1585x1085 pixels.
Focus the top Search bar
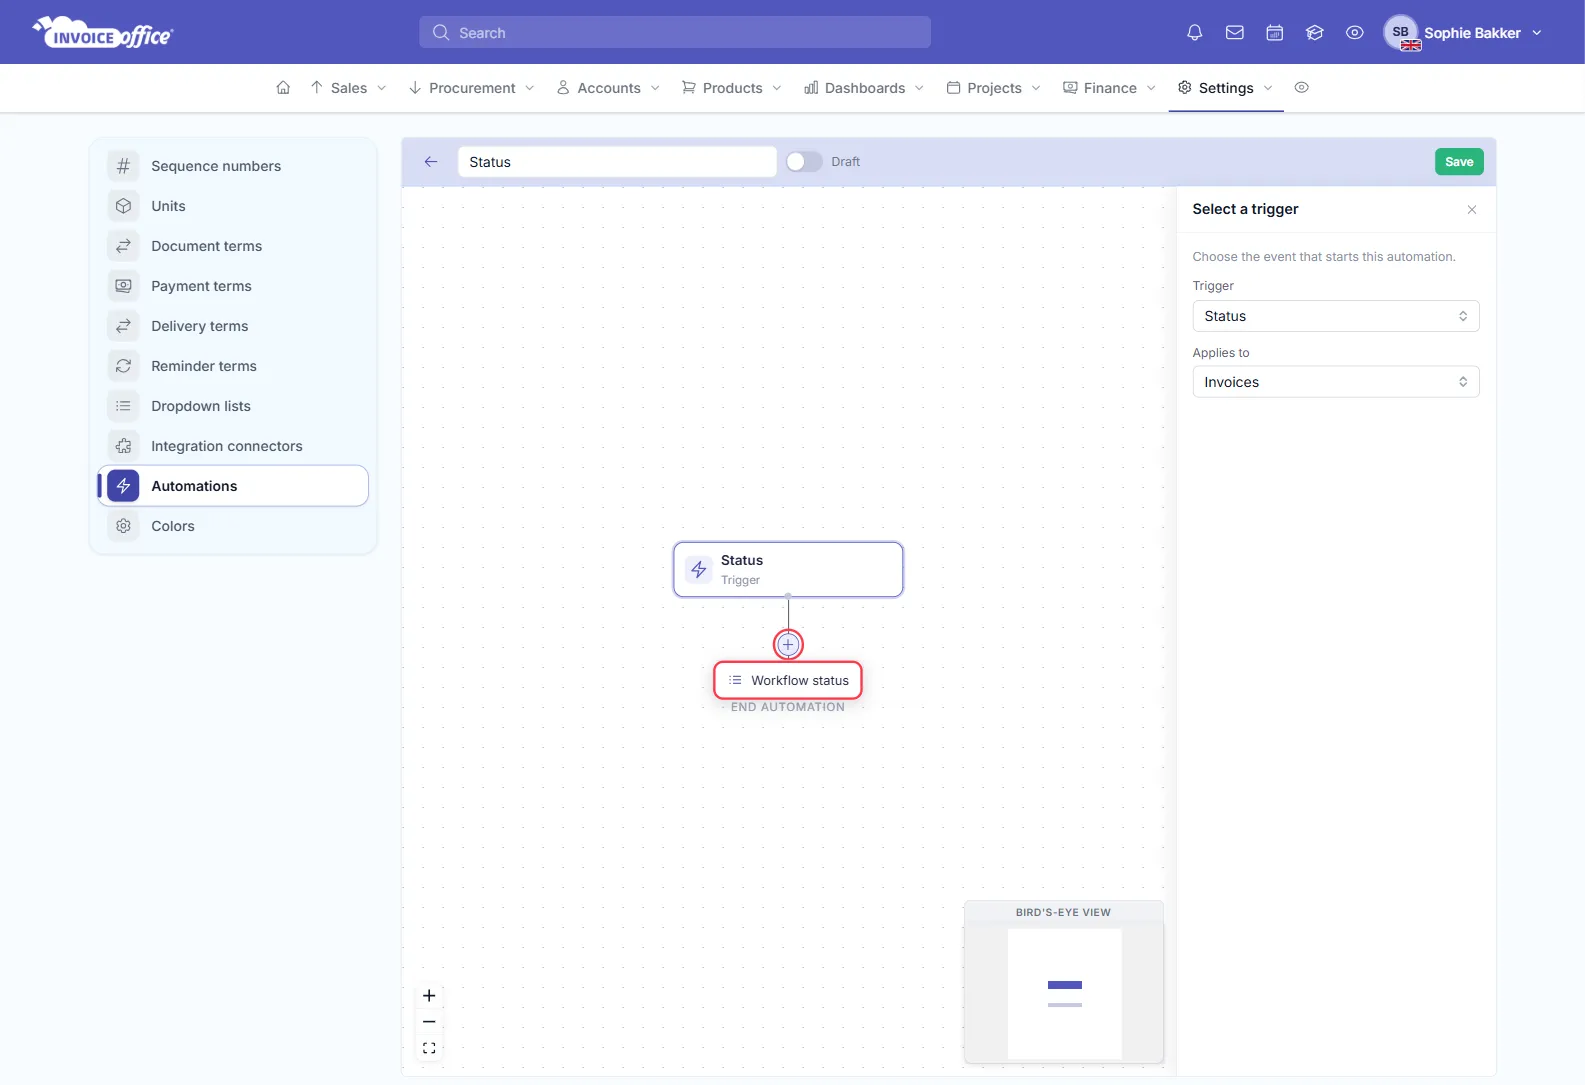[x=675, y=33]
